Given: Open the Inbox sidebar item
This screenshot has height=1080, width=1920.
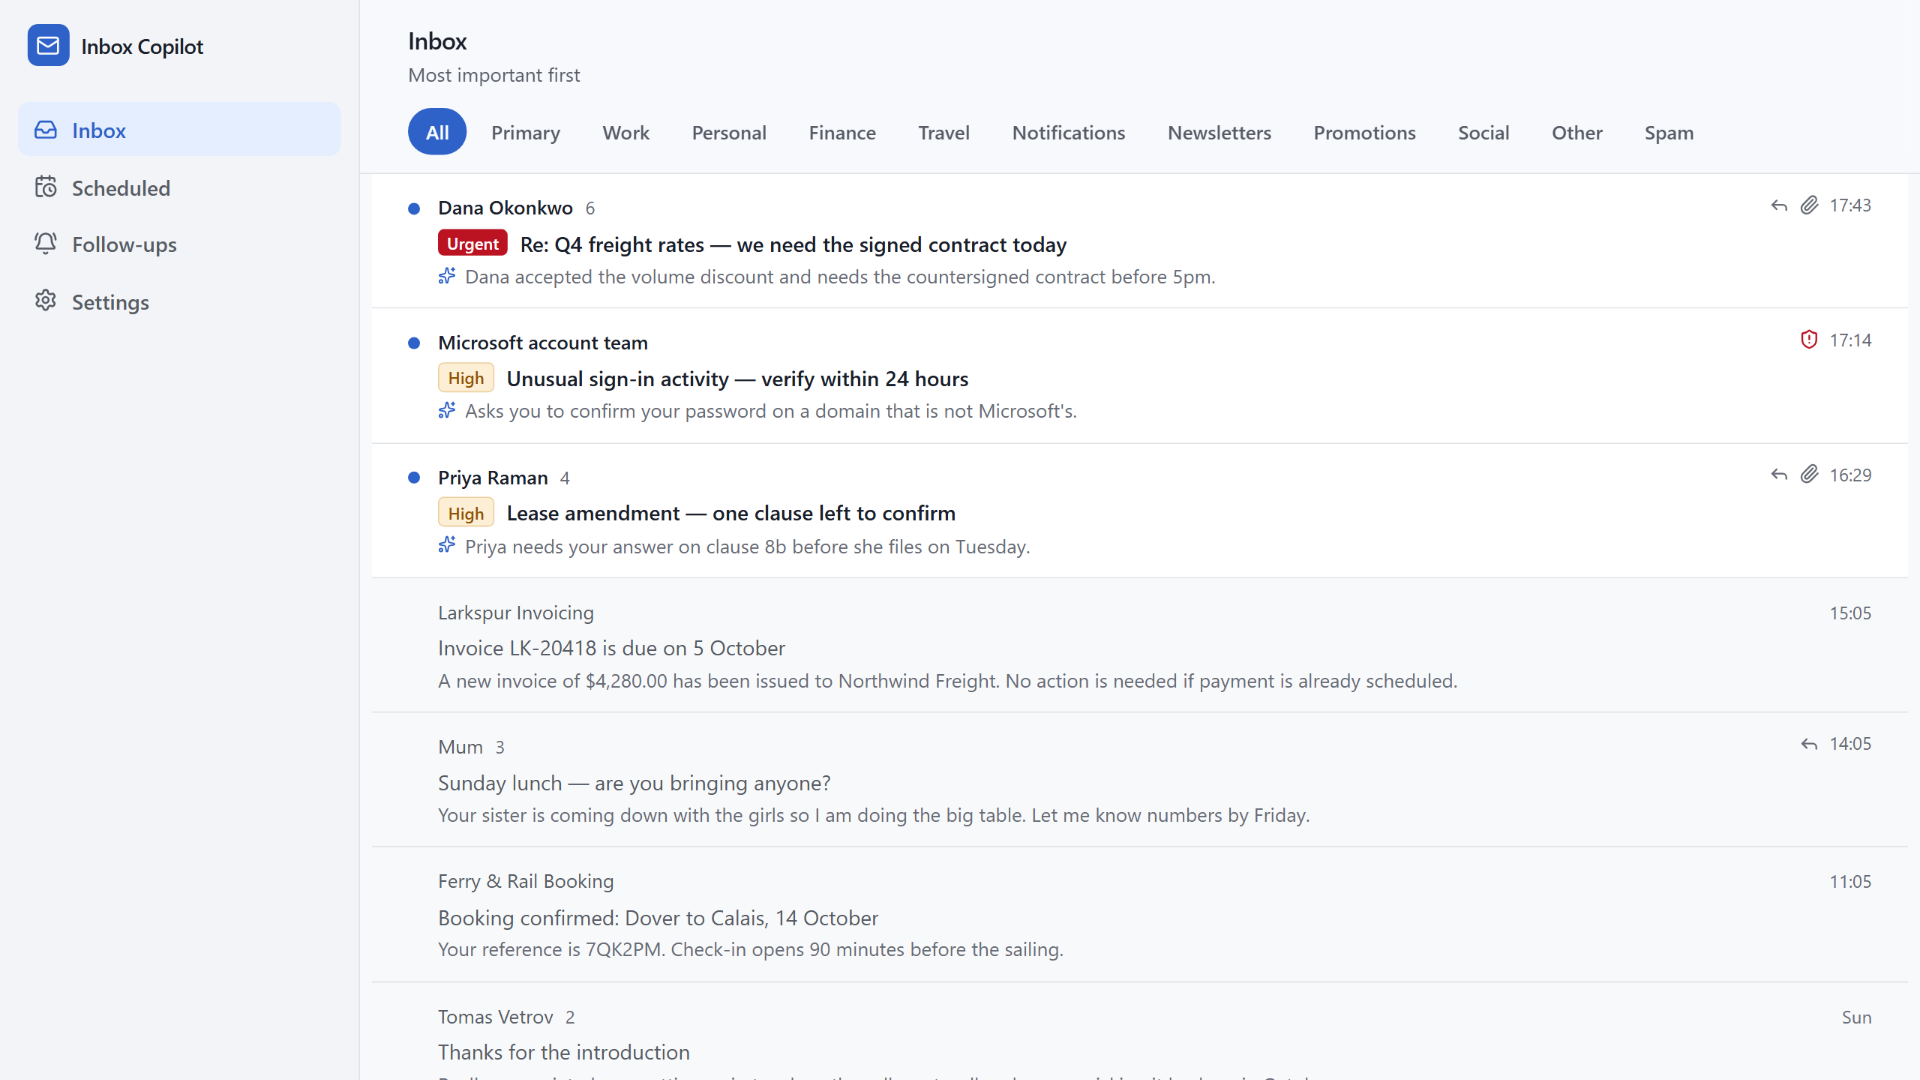Looking at the screenshot, I should point(179,130).
